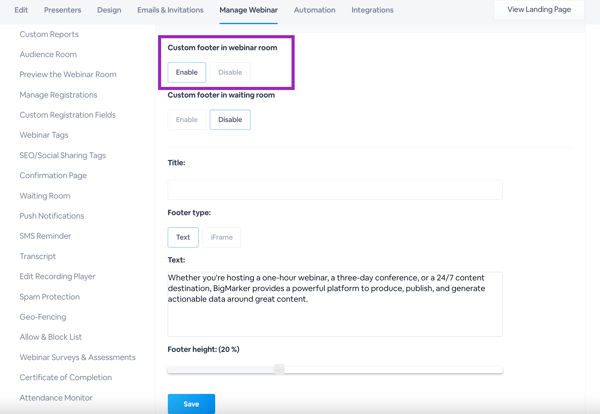Open the Emails & Invitations tab

170,10
